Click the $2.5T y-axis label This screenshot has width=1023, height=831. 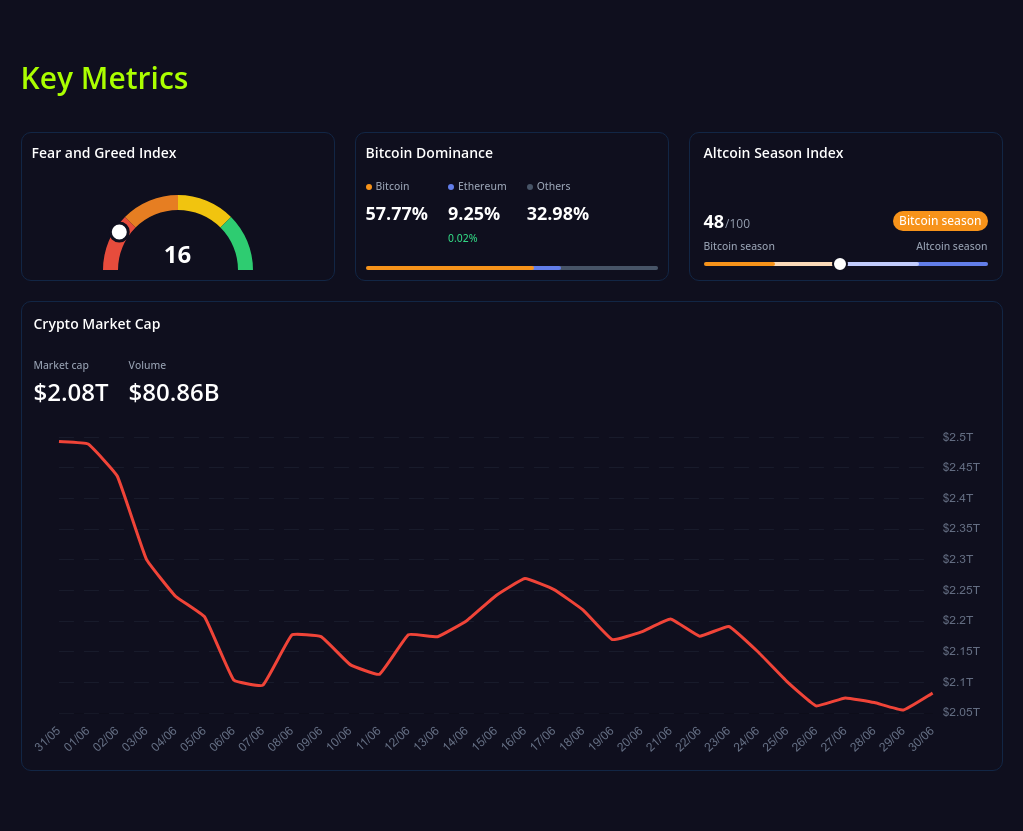pyautogui.click(x=957, y=437)
